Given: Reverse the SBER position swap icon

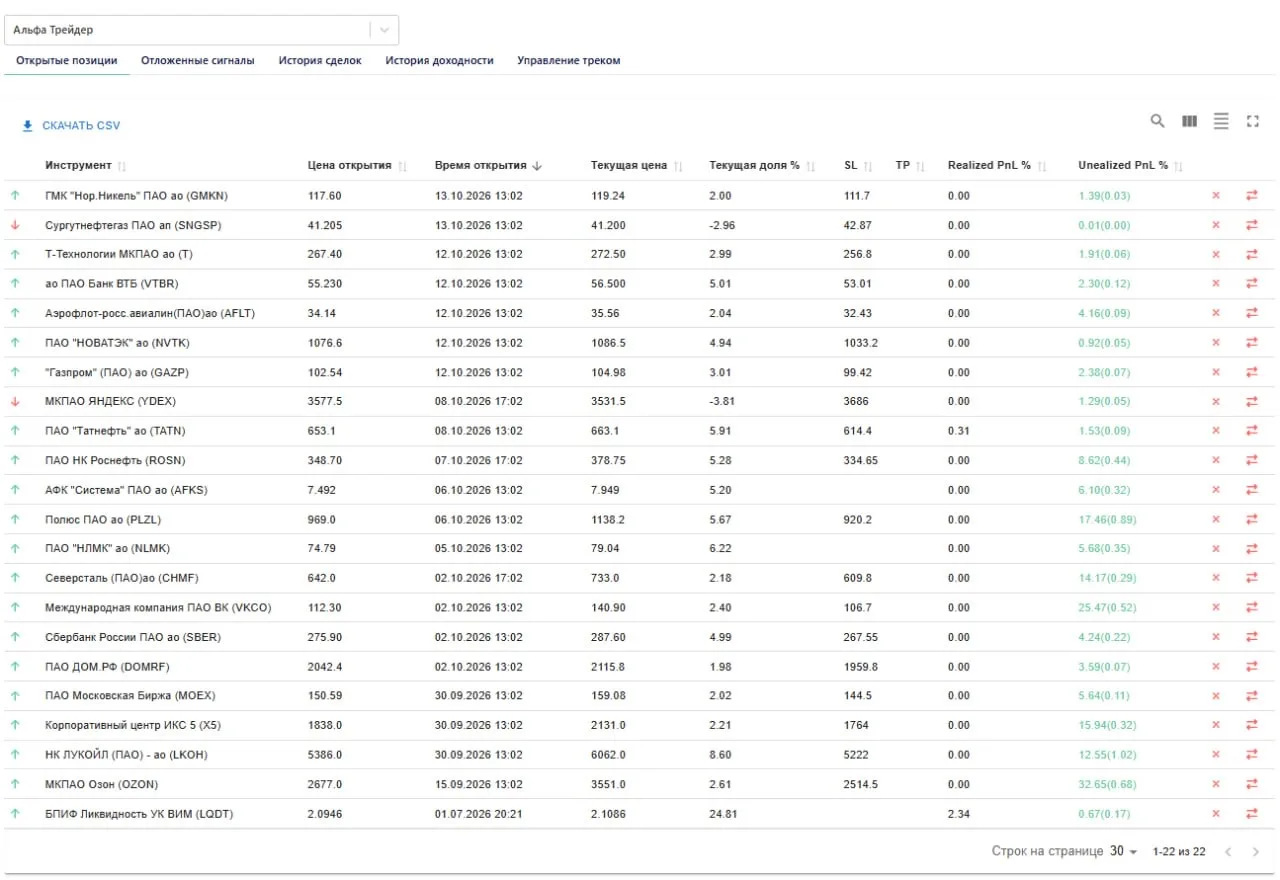Looking at the screenshot, I should pyautogui.click(x=1251, y=637).
